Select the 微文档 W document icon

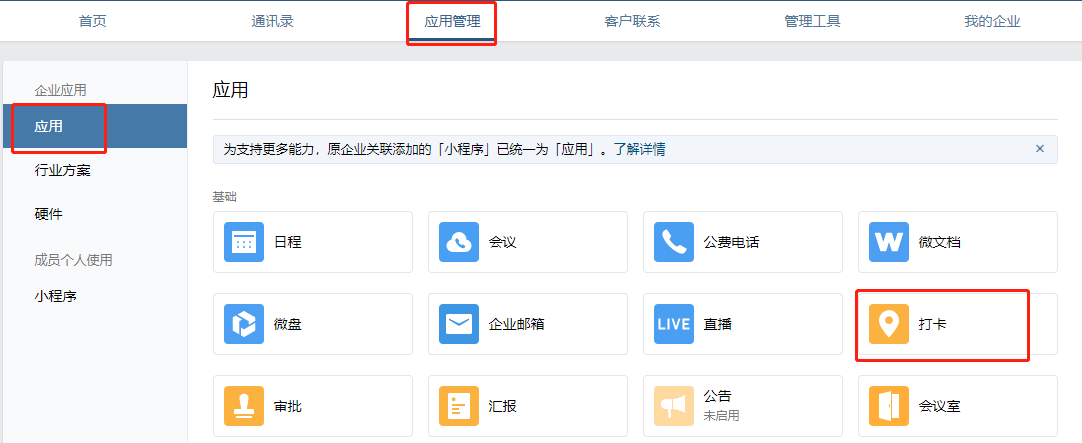coord(889,242)
